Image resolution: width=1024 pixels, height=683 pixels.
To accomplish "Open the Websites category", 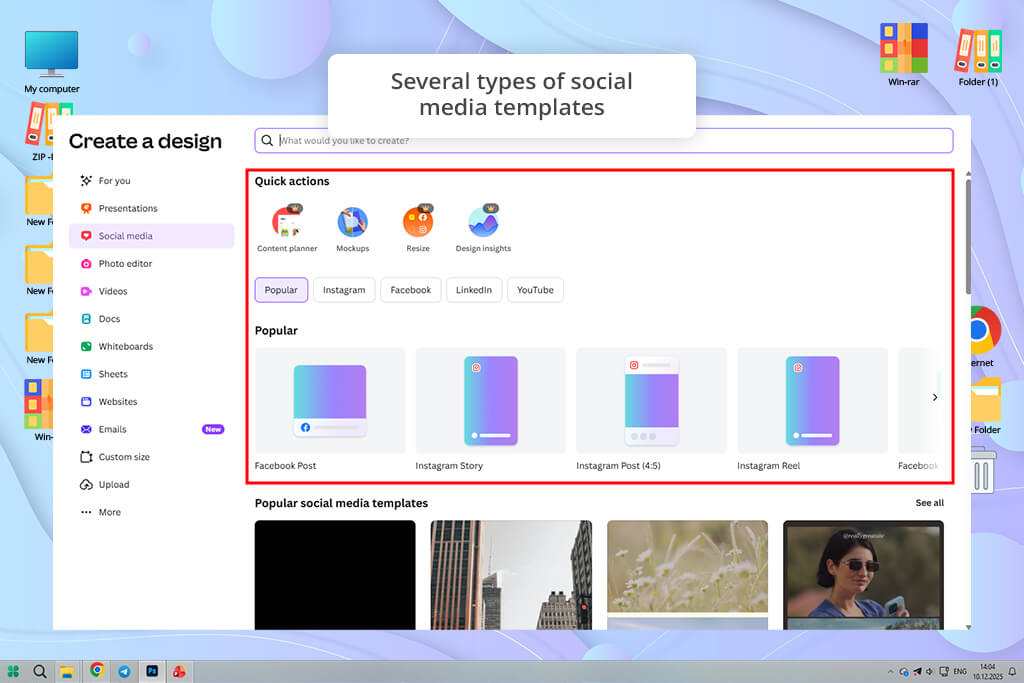I will coord(152,402).
